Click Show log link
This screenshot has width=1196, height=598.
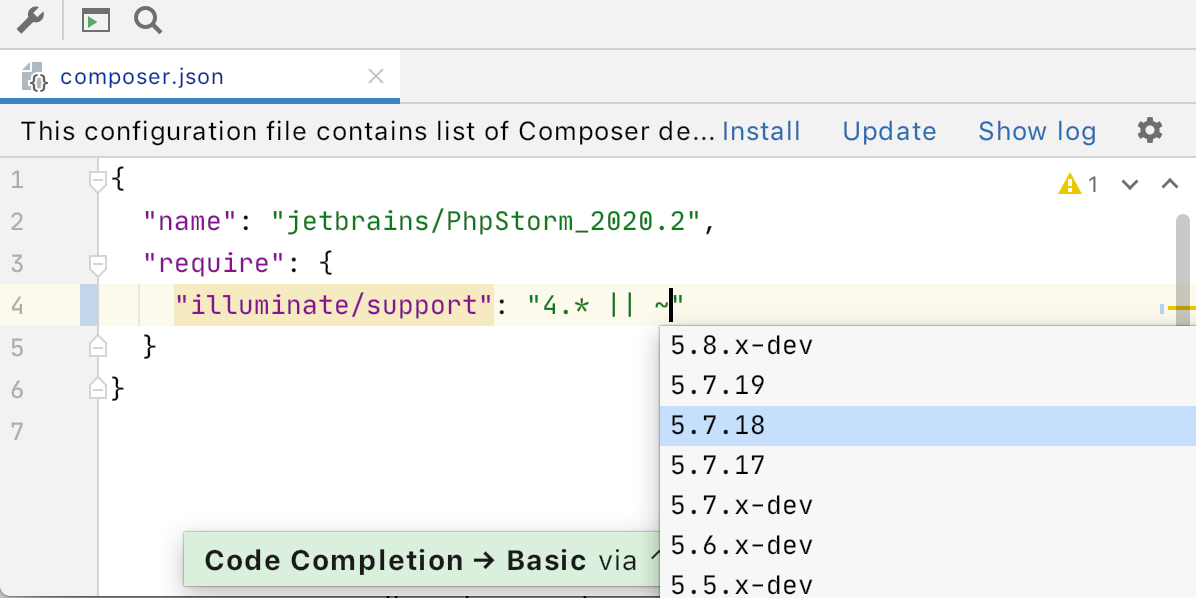(1037, 131)
